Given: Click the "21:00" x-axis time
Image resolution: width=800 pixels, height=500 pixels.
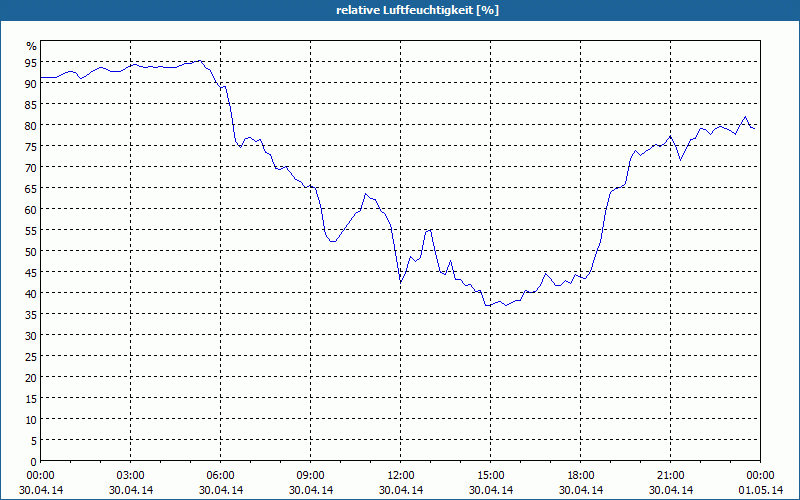Looking at the screenshot, I should 670,476.
